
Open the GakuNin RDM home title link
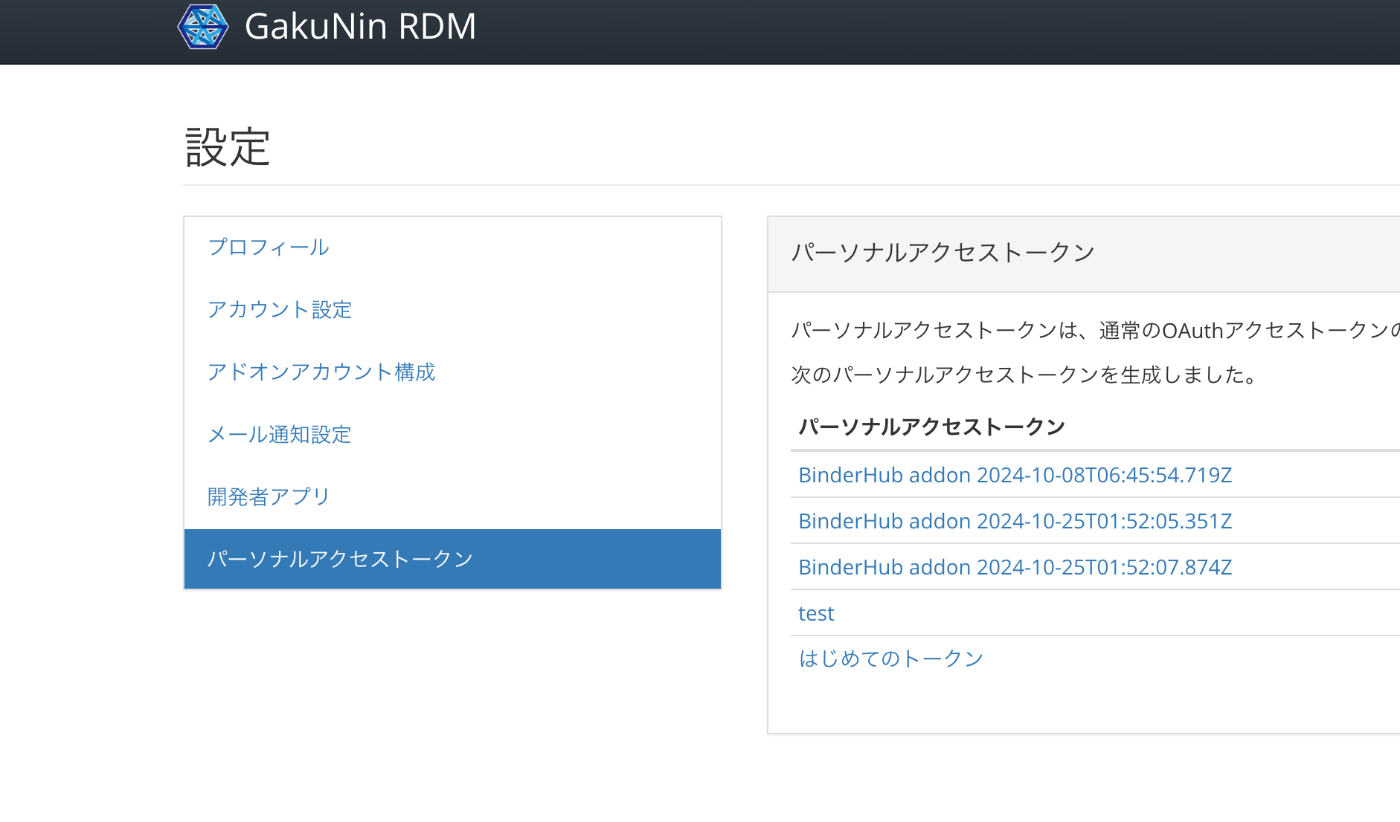point(360,27)
